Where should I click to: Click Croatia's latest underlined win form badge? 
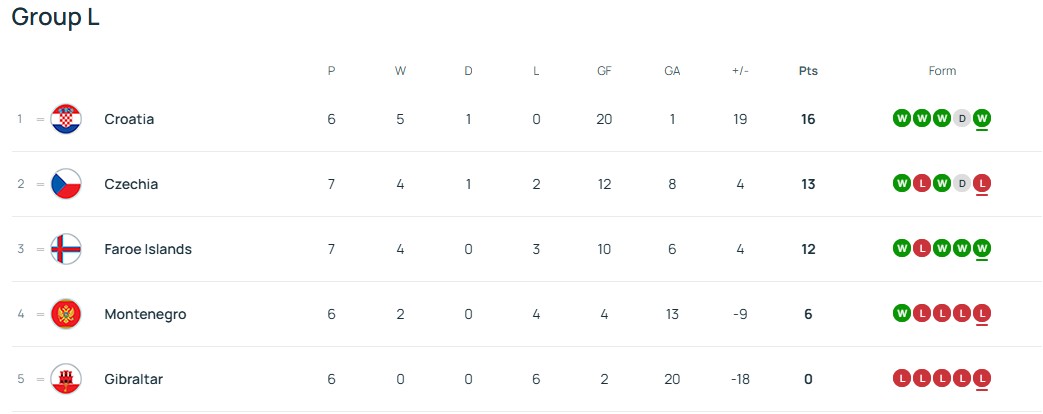tap(982, 119)
